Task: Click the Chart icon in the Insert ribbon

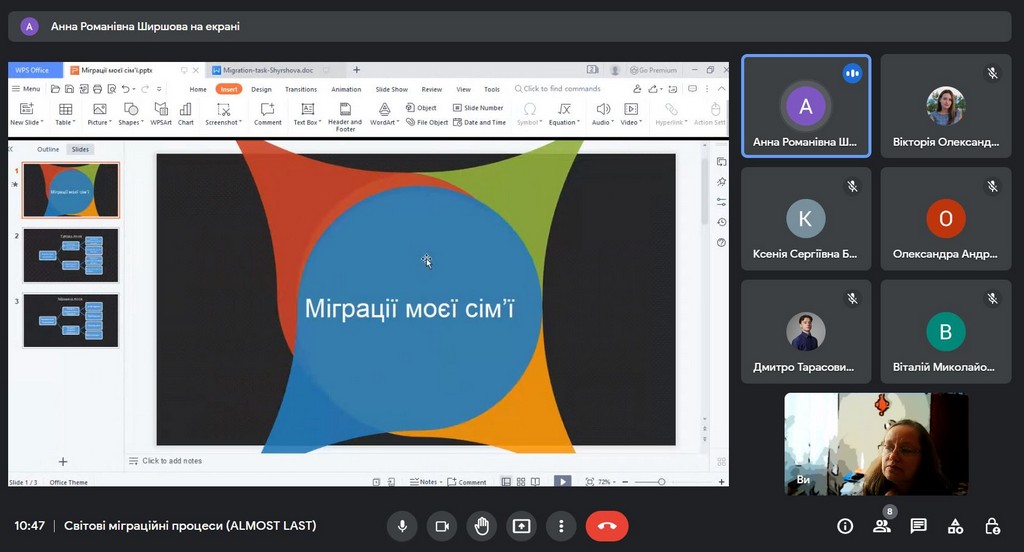Action: [x=186, y=109]
